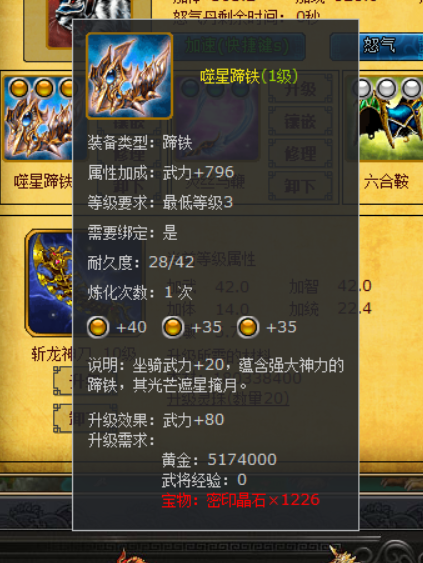Viewport: 423px width, 563px height.
Task: Click the rightmost silver socket above 六合鞍
Action: point(412,88)
